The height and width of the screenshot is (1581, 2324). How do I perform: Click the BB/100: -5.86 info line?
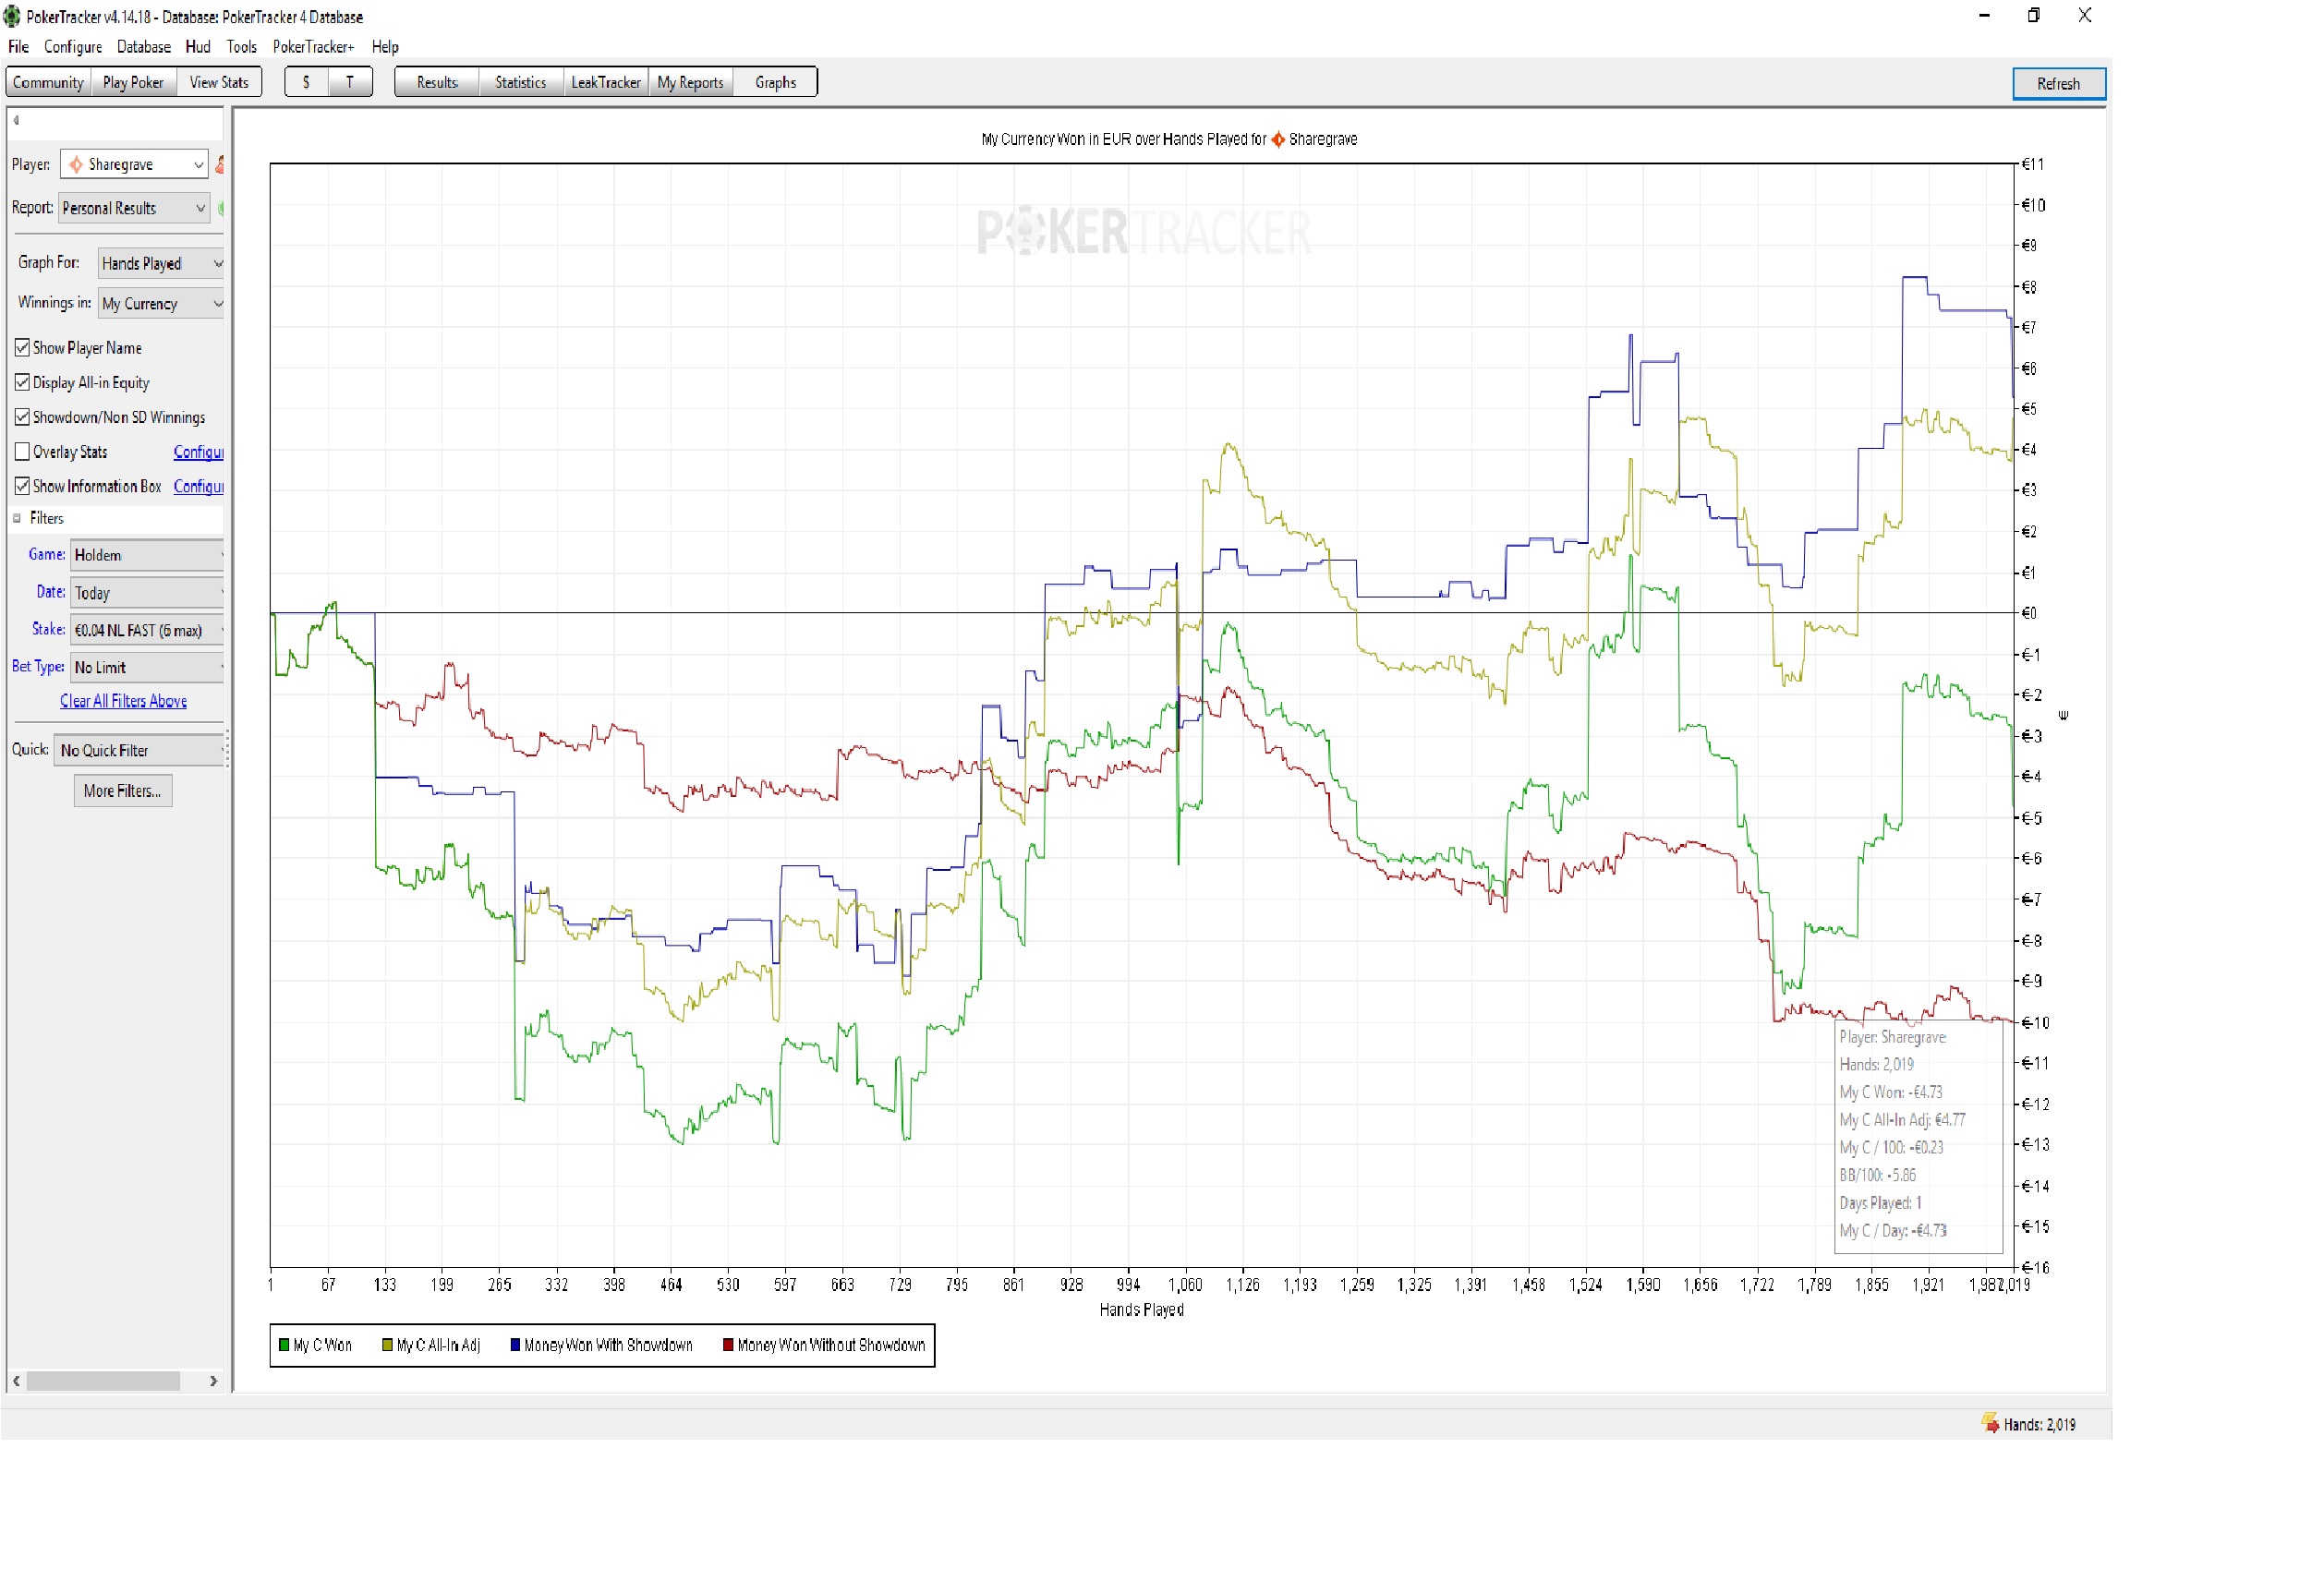[x=1877, y=1174]
